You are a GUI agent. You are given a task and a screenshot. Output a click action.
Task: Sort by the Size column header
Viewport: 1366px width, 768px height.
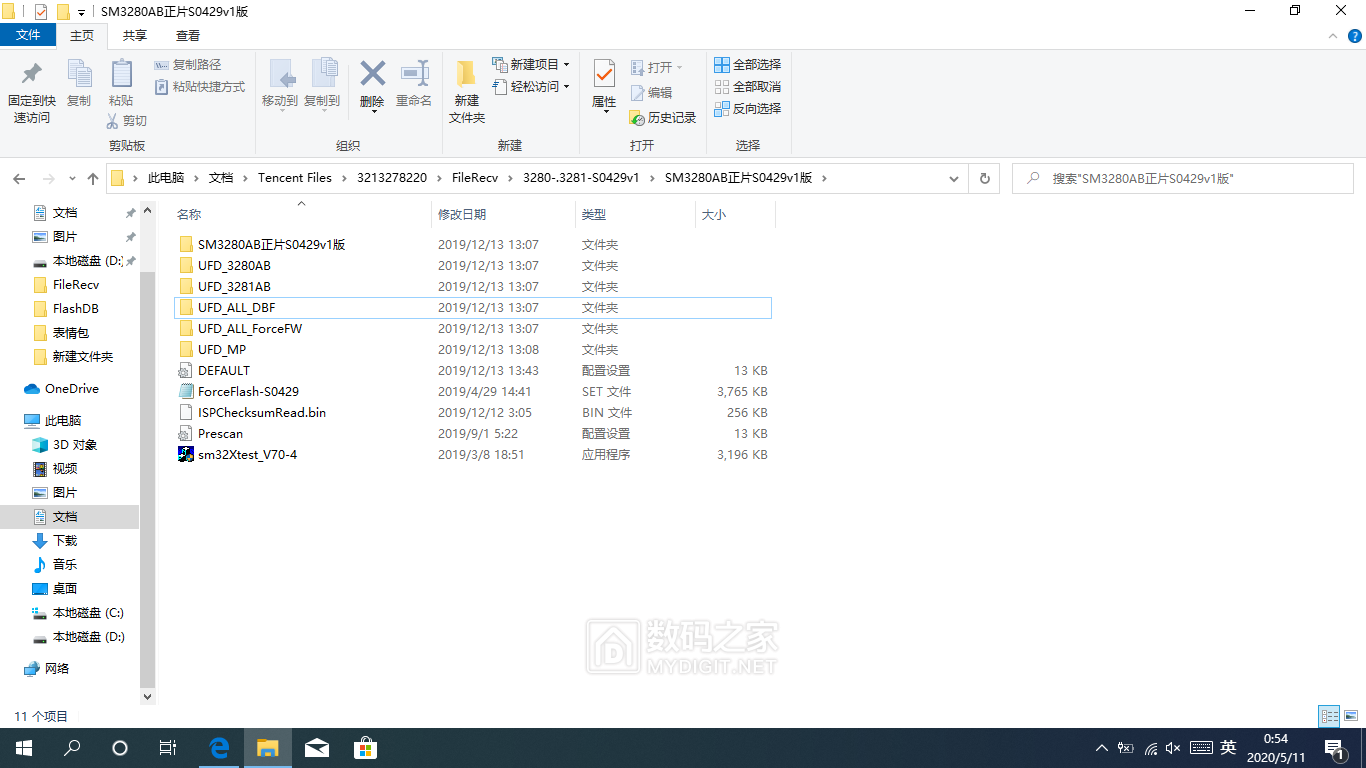coord(735,214)
